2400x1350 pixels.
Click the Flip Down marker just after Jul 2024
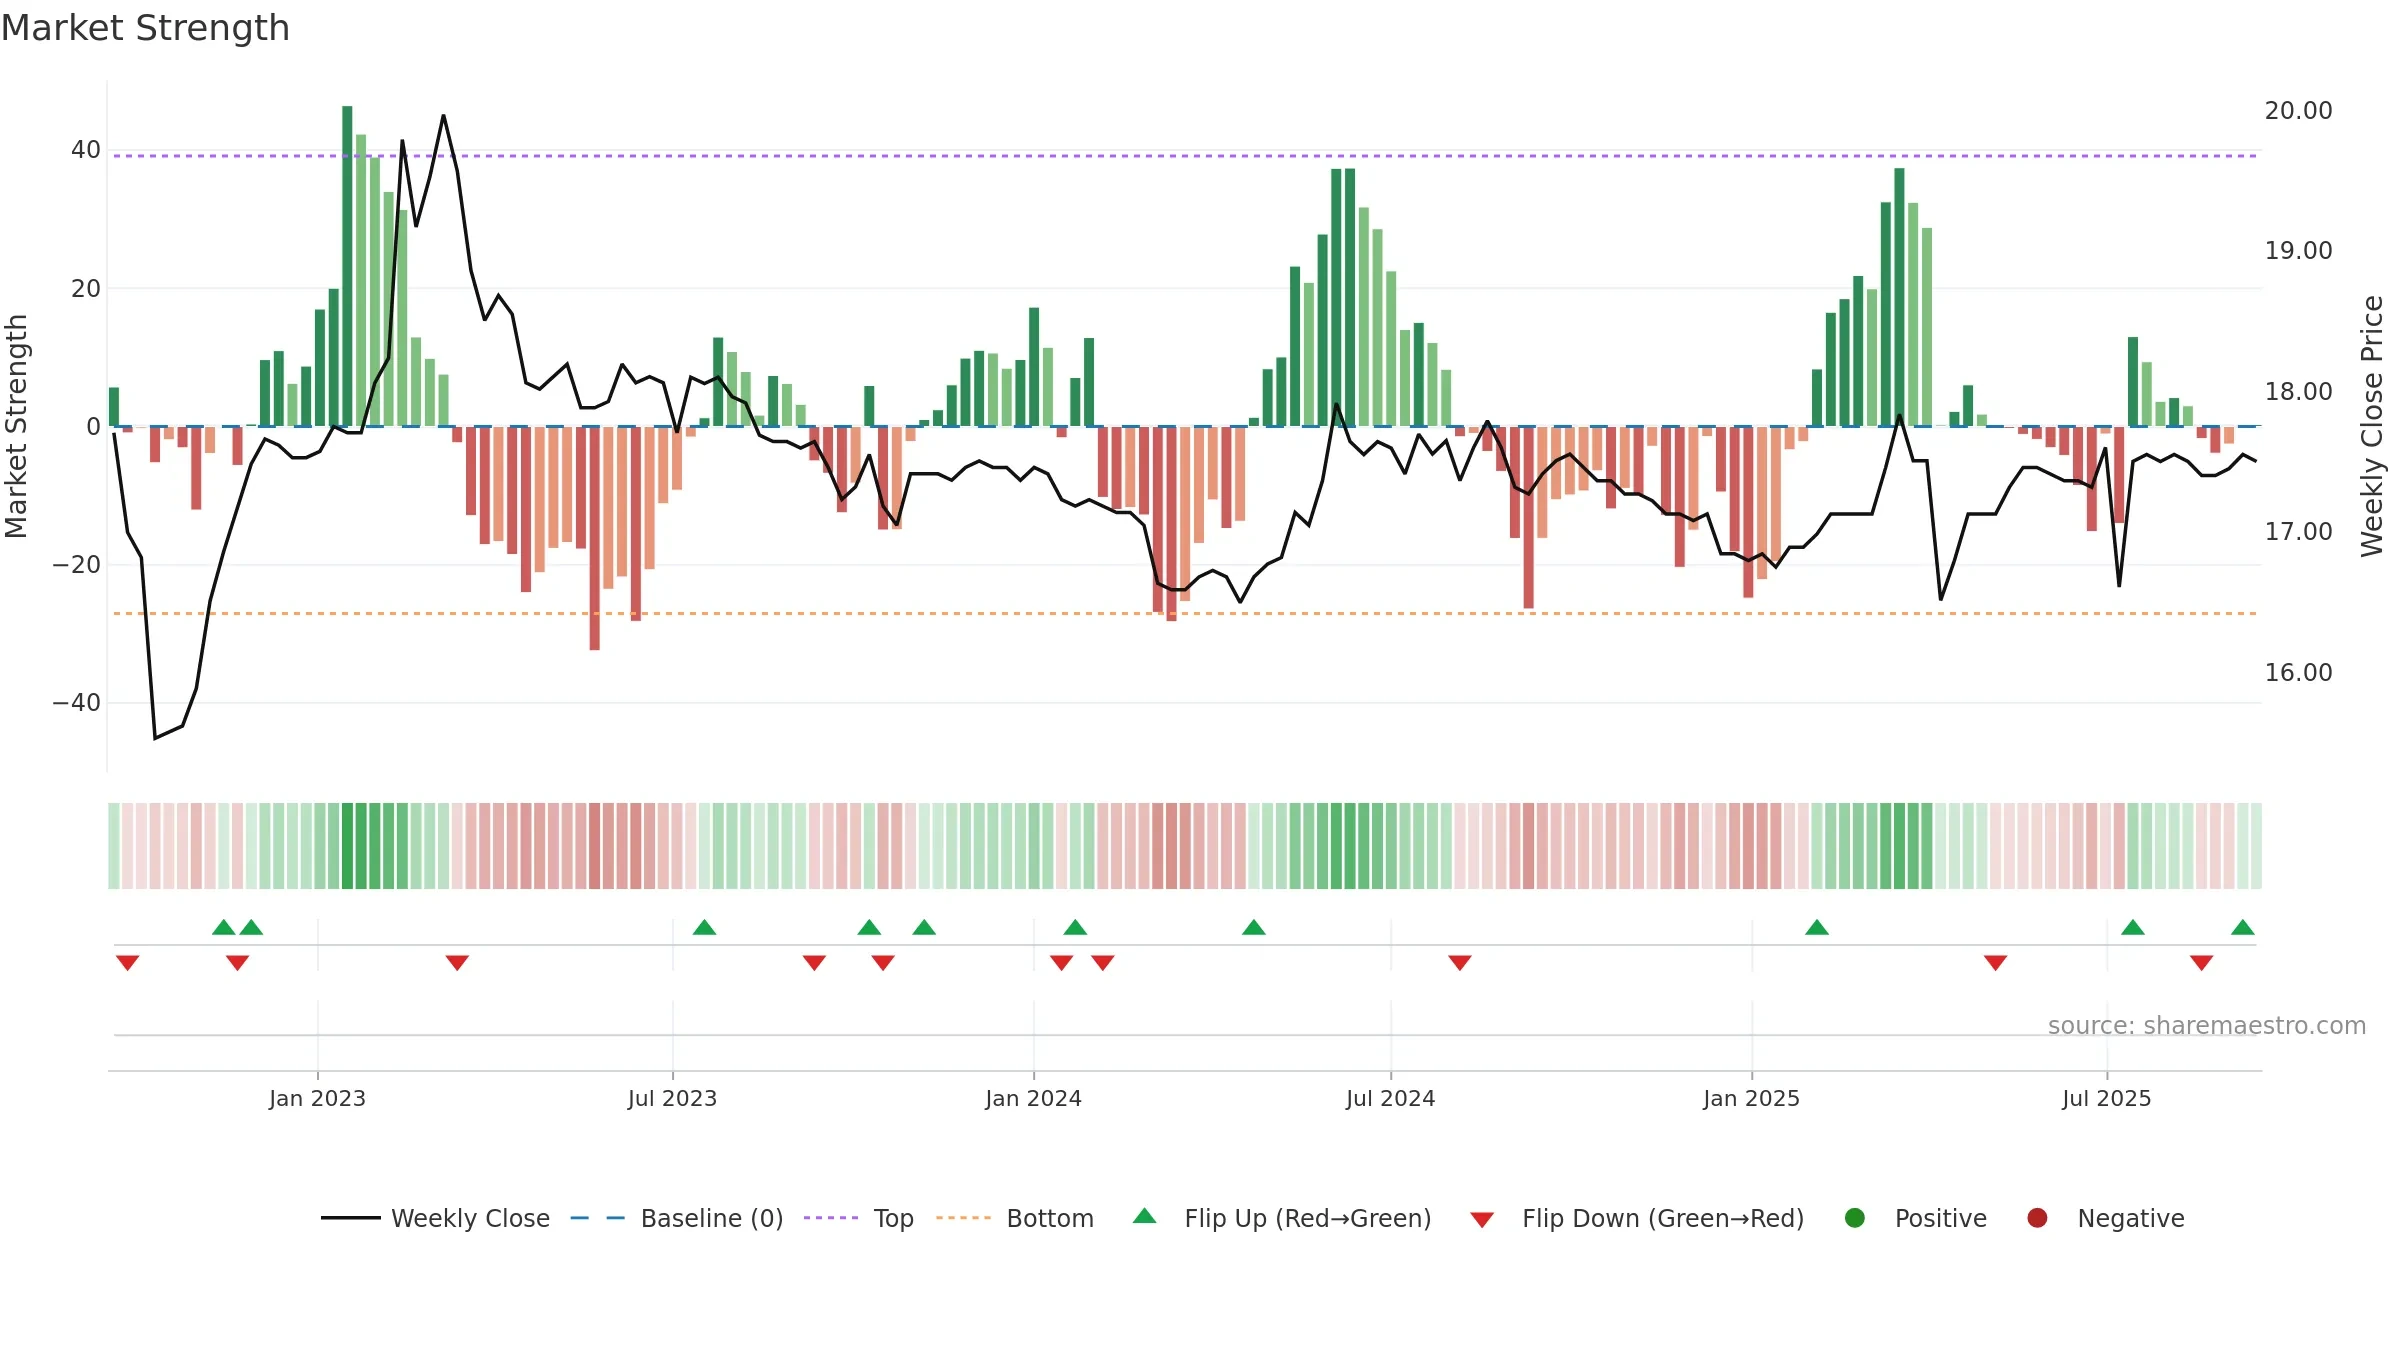pos(1460,962)
